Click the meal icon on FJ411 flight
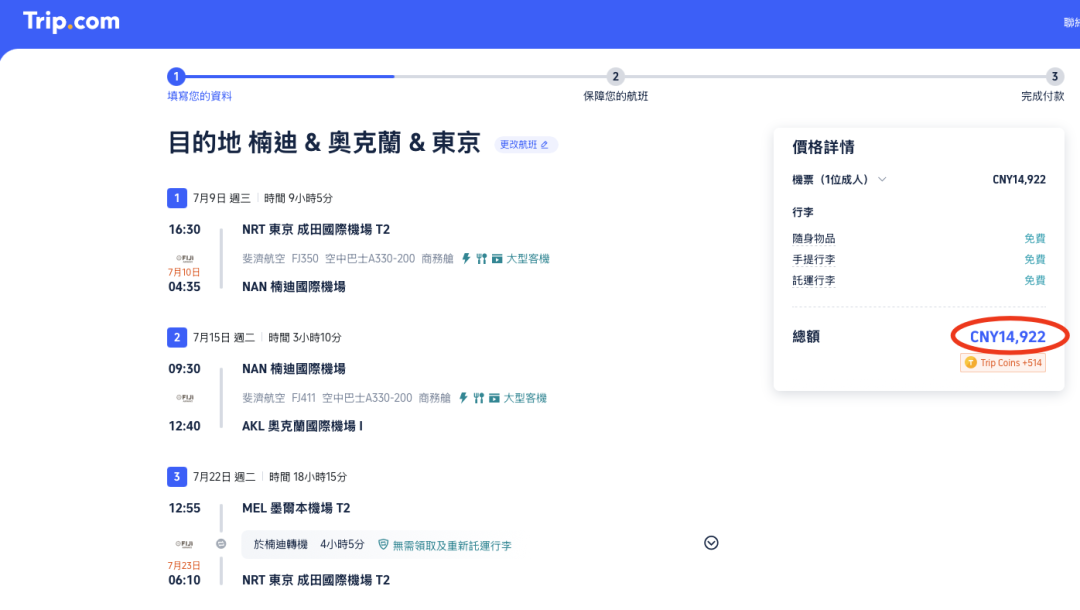The image size is (1080, 610). (479, 398)
